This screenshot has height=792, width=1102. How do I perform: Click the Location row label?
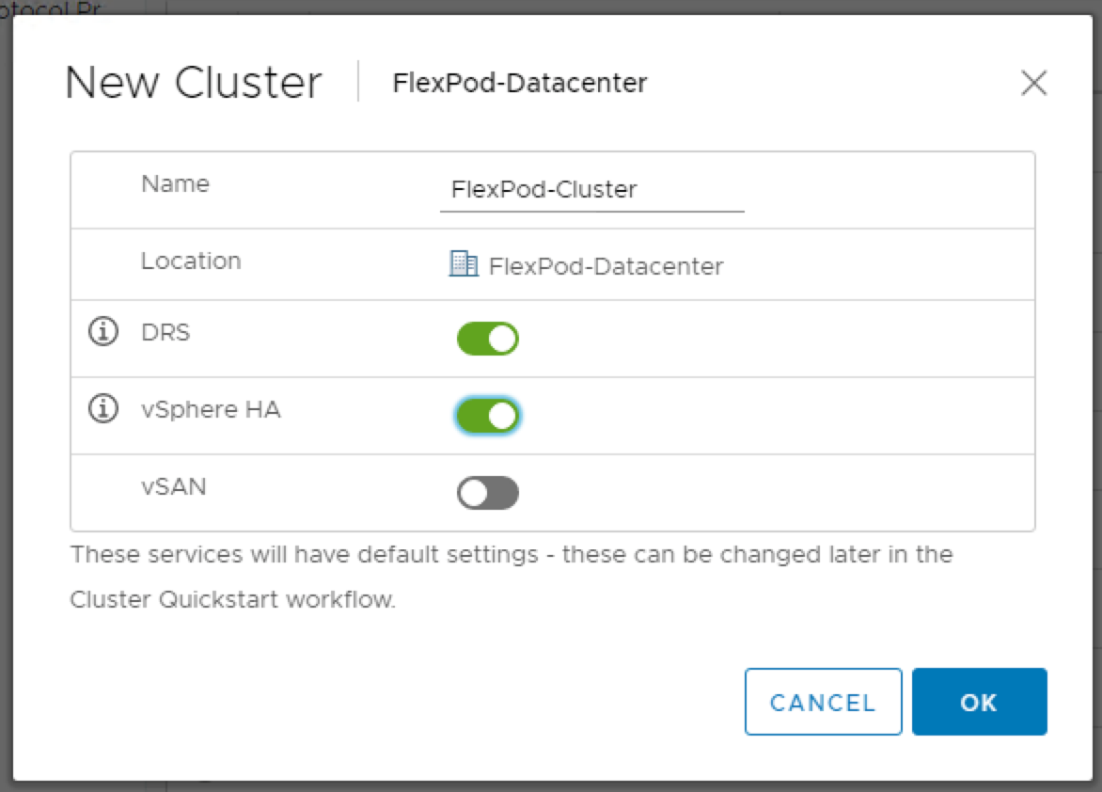pyautogui.click(x=191, y=261)
